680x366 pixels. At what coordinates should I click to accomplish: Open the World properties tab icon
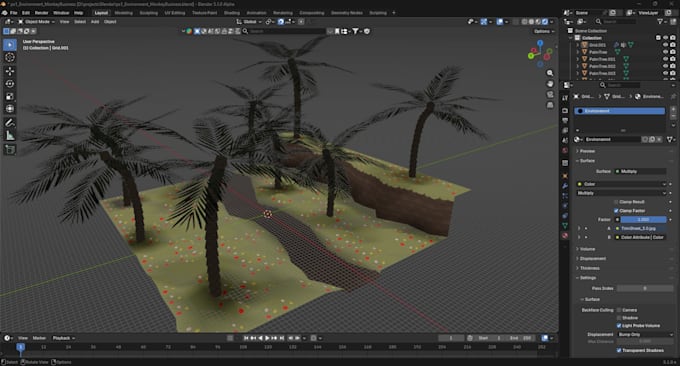coord(565,150)
